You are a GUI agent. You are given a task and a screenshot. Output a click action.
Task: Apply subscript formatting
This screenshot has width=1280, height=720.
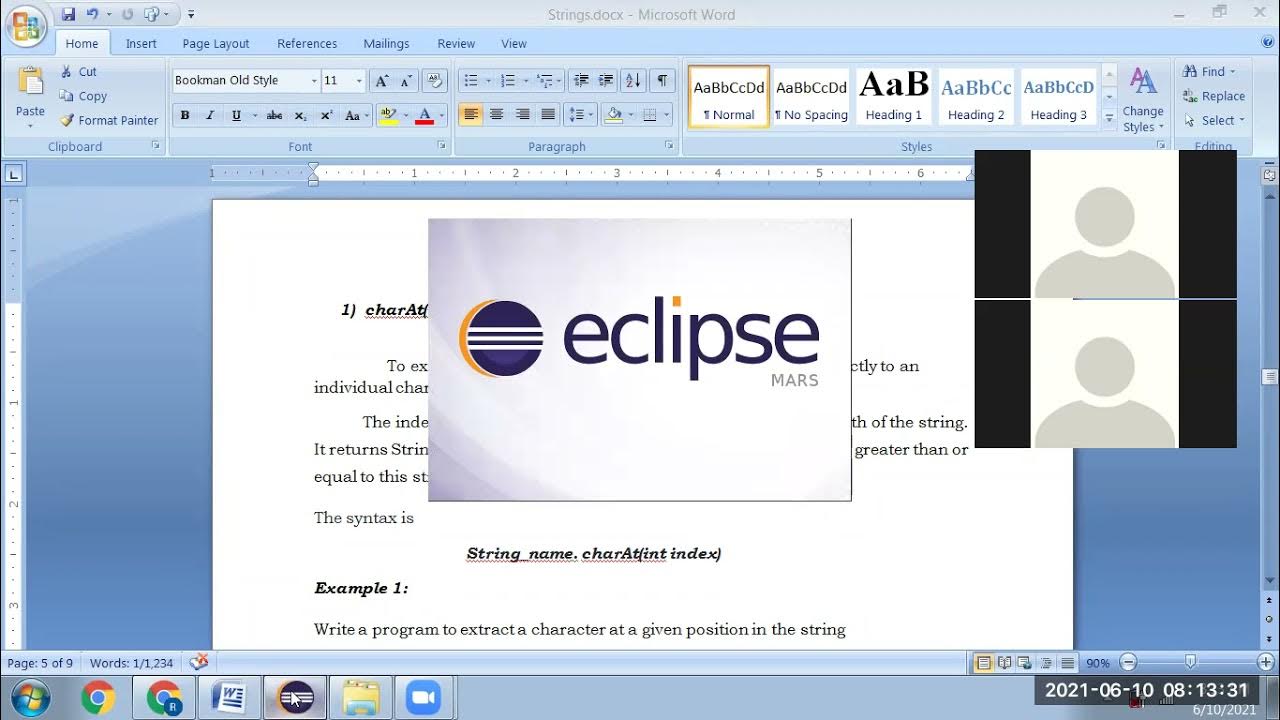click(300, 115)
